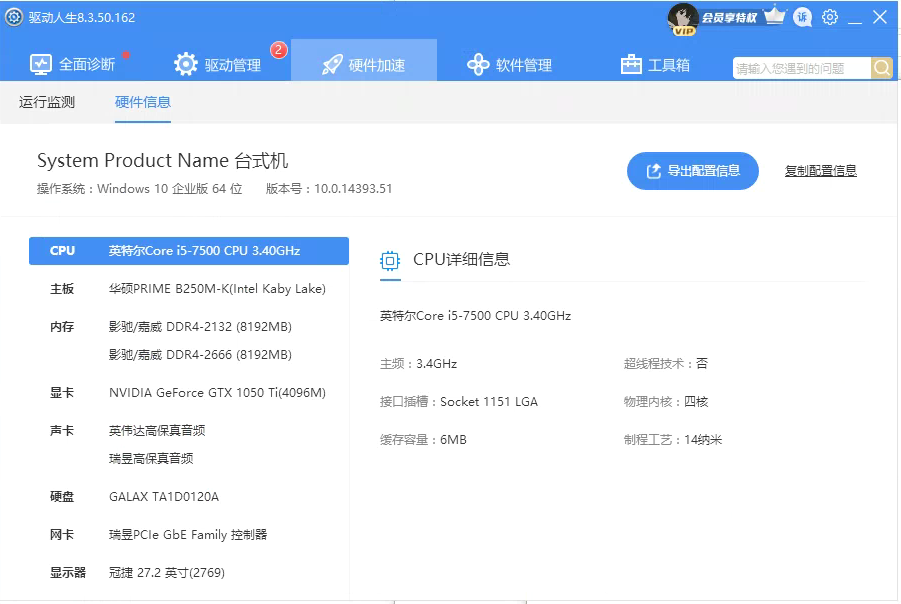901x604 pixels.
Task: Click the 操作系统 Windows 10 企业版 text
Action: point(140,188)
